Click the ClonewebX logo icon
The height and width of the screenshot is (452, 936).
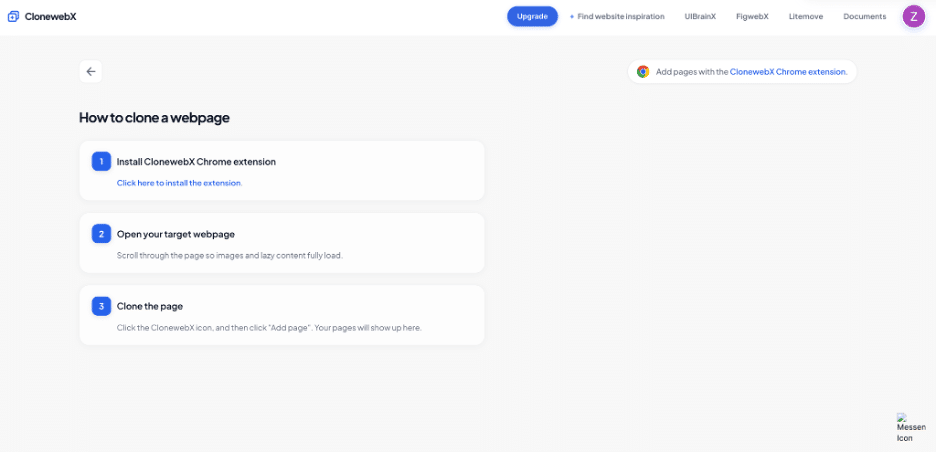point(13,16)
